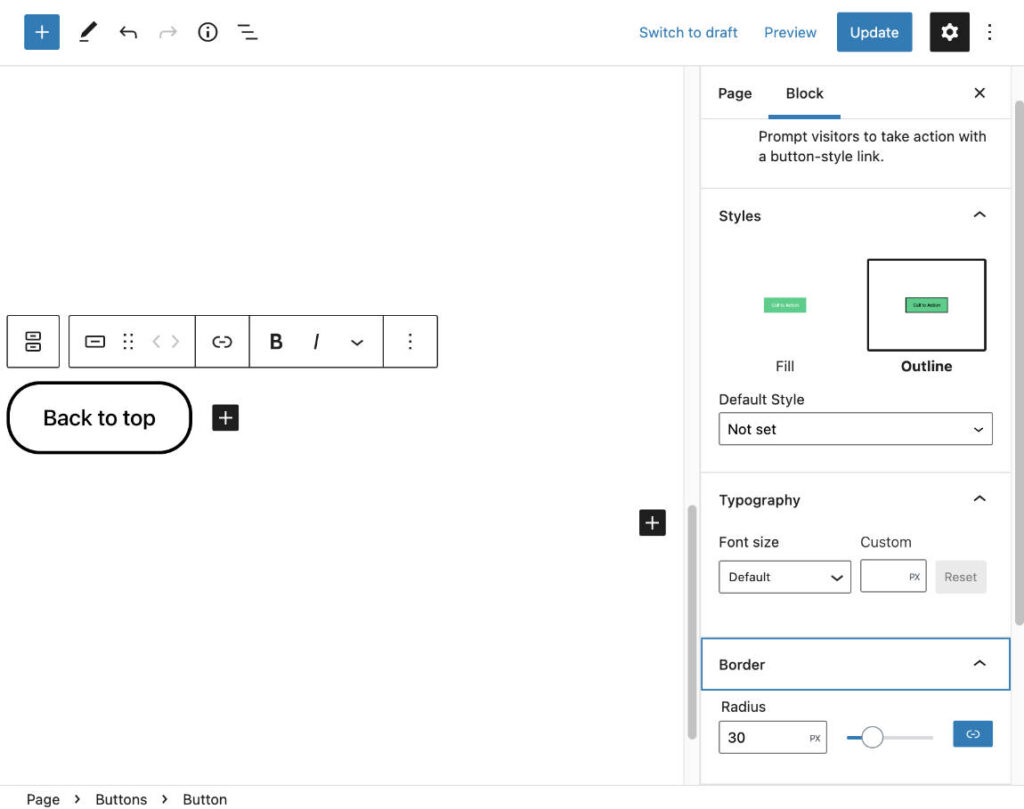Collapse the Border settings section
1024x809 pixels.
pos(979,663)
